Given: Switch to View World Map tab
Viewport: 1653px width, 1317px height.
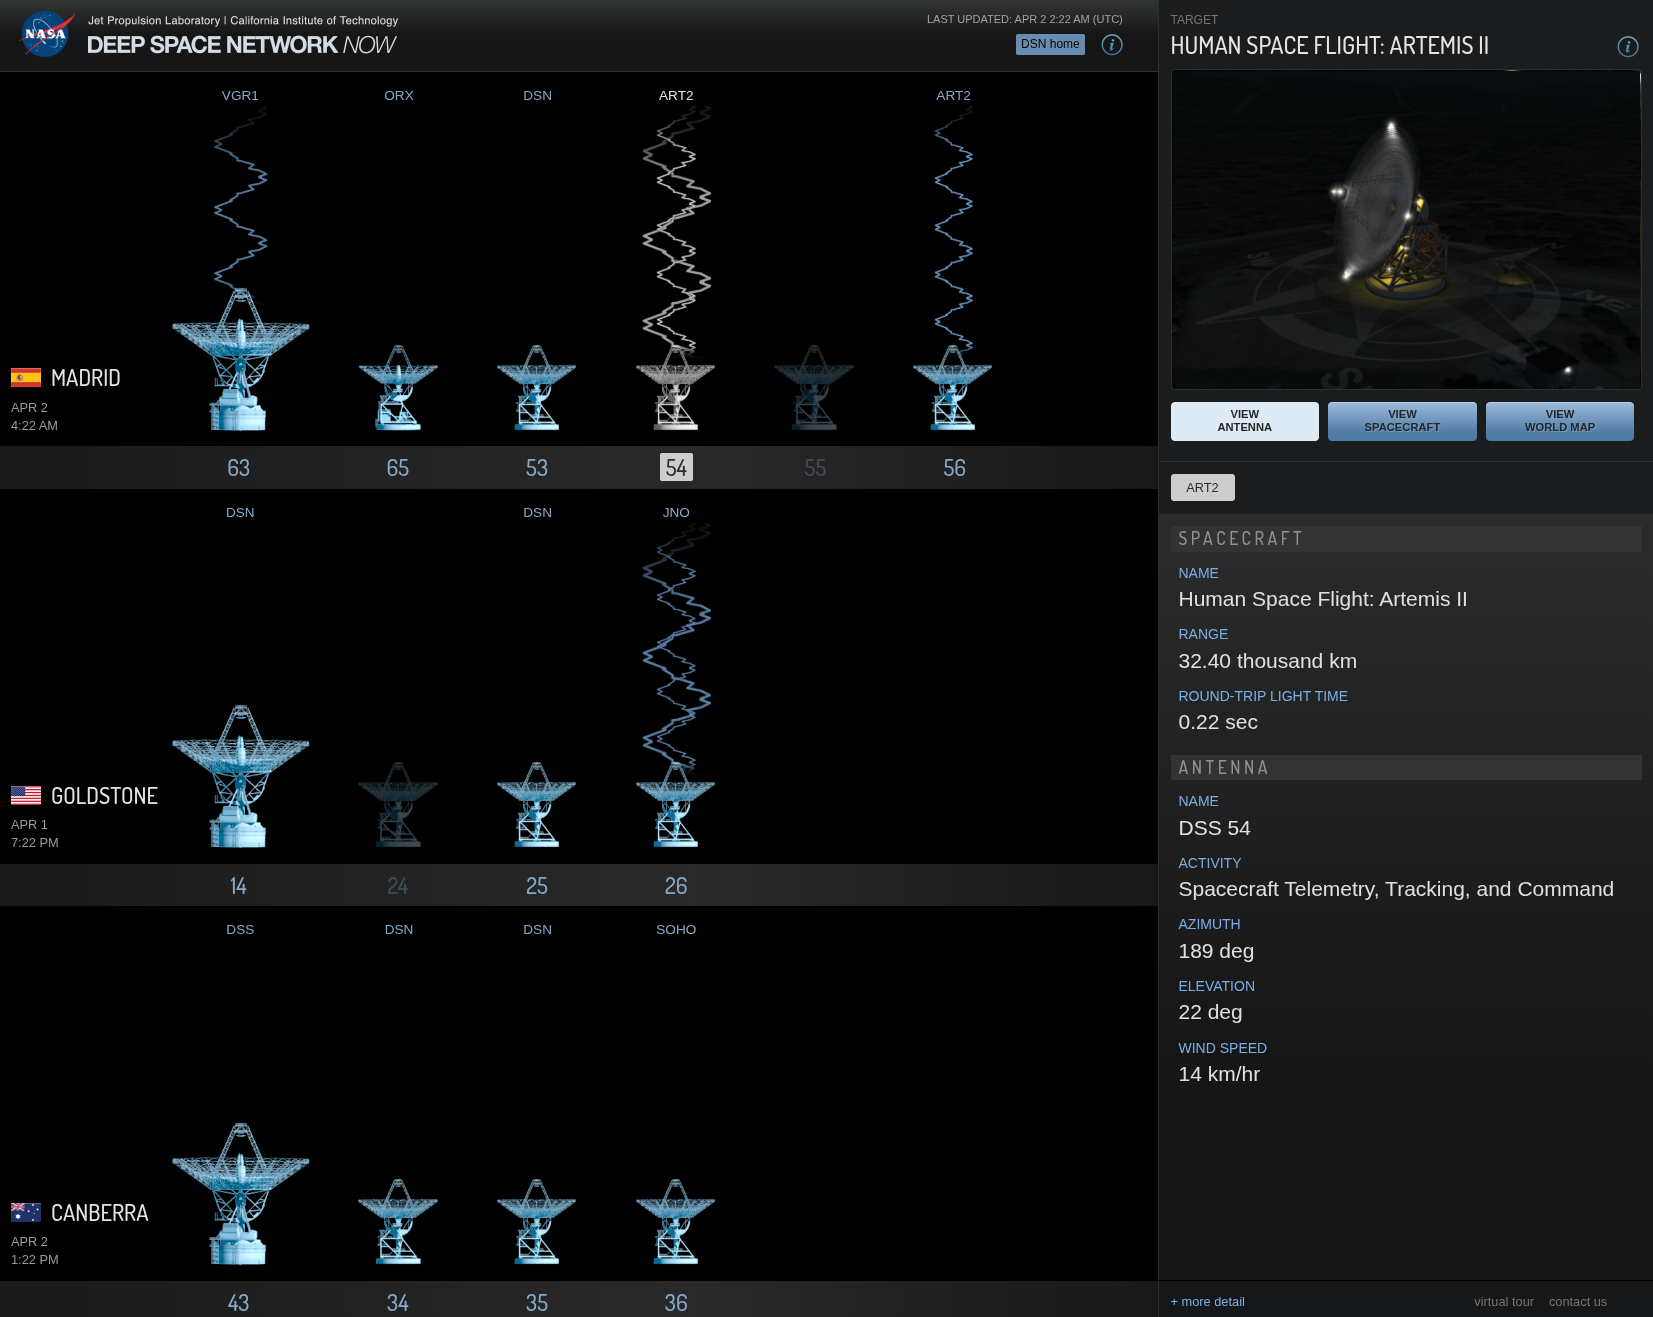Looking at the screenshot, I should point(1559,421).
